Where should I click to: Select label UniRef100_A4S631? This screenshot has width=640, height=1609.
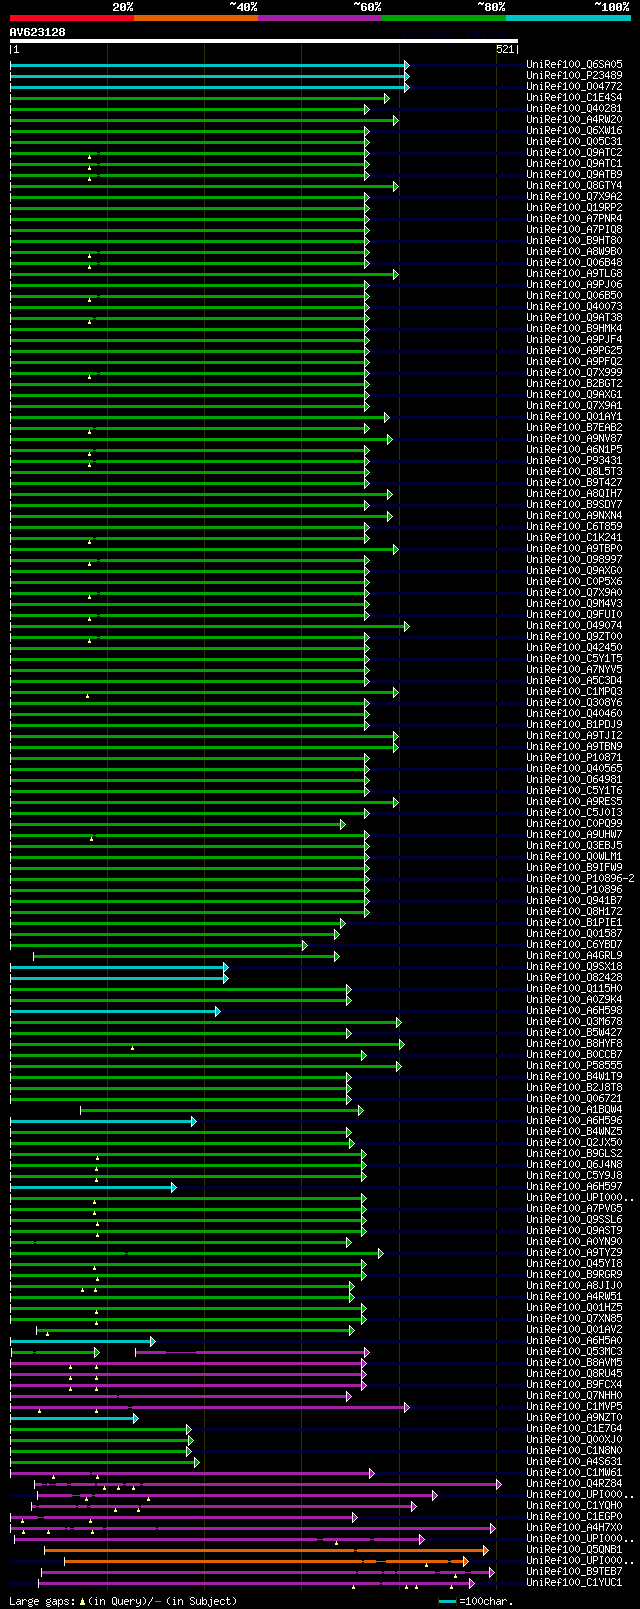(574, 1462)
